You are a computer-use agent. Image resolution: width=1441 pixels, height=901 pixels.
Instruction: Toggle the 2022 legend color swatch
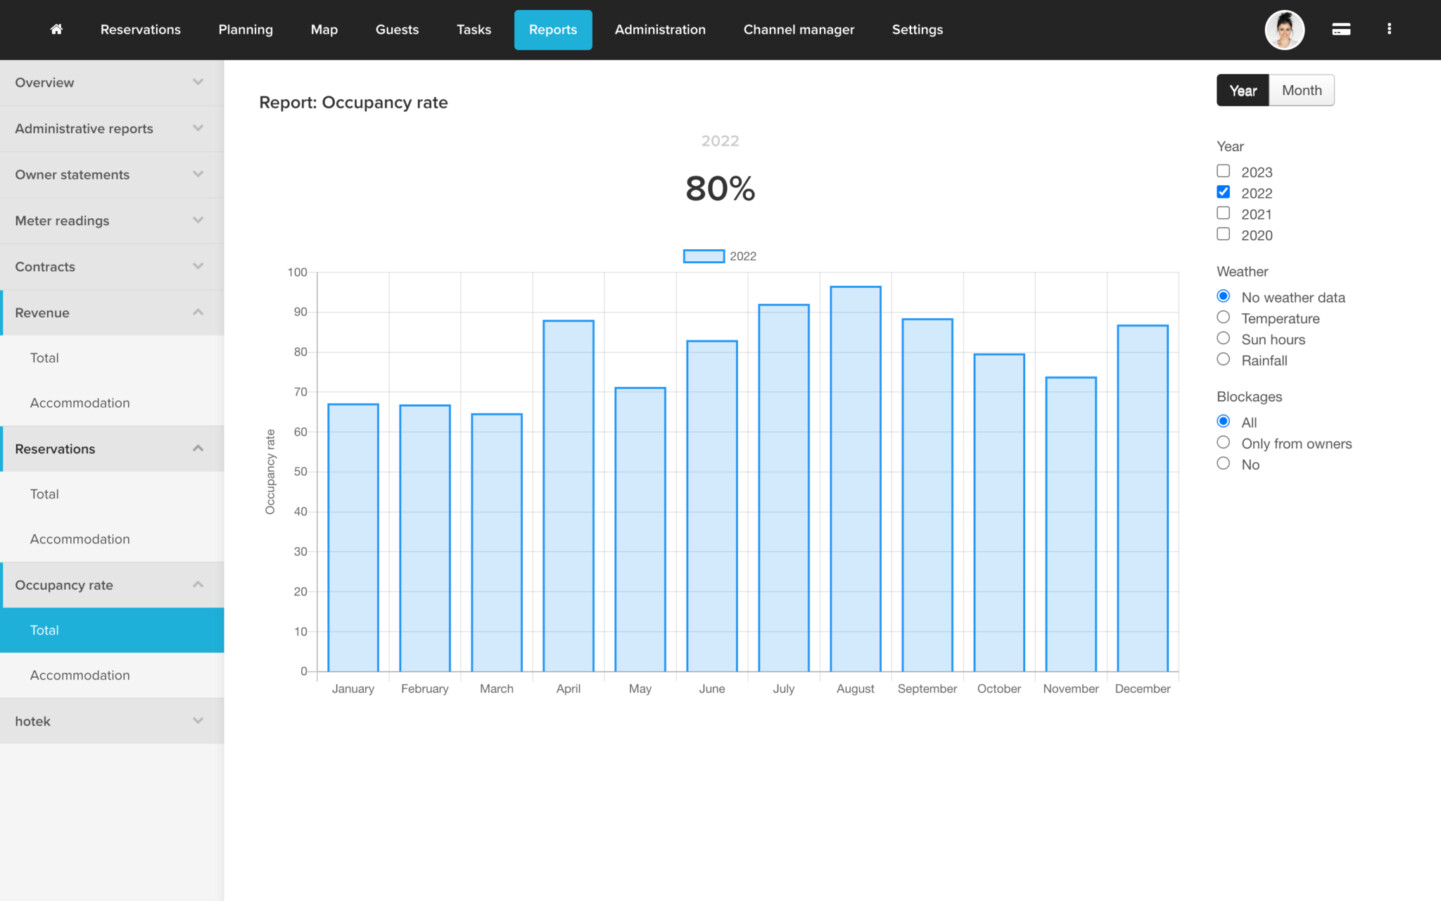[x=703, y=256]
